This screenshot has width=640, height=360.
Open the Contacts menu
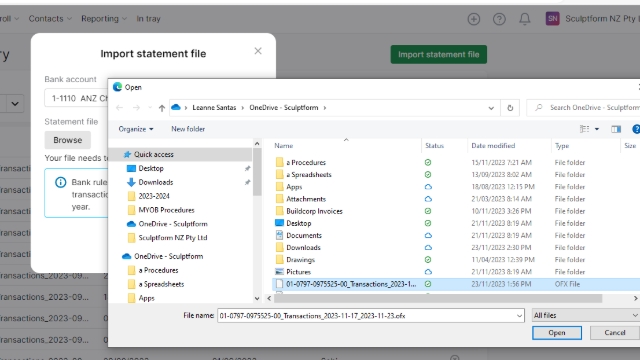coord(50,19)
